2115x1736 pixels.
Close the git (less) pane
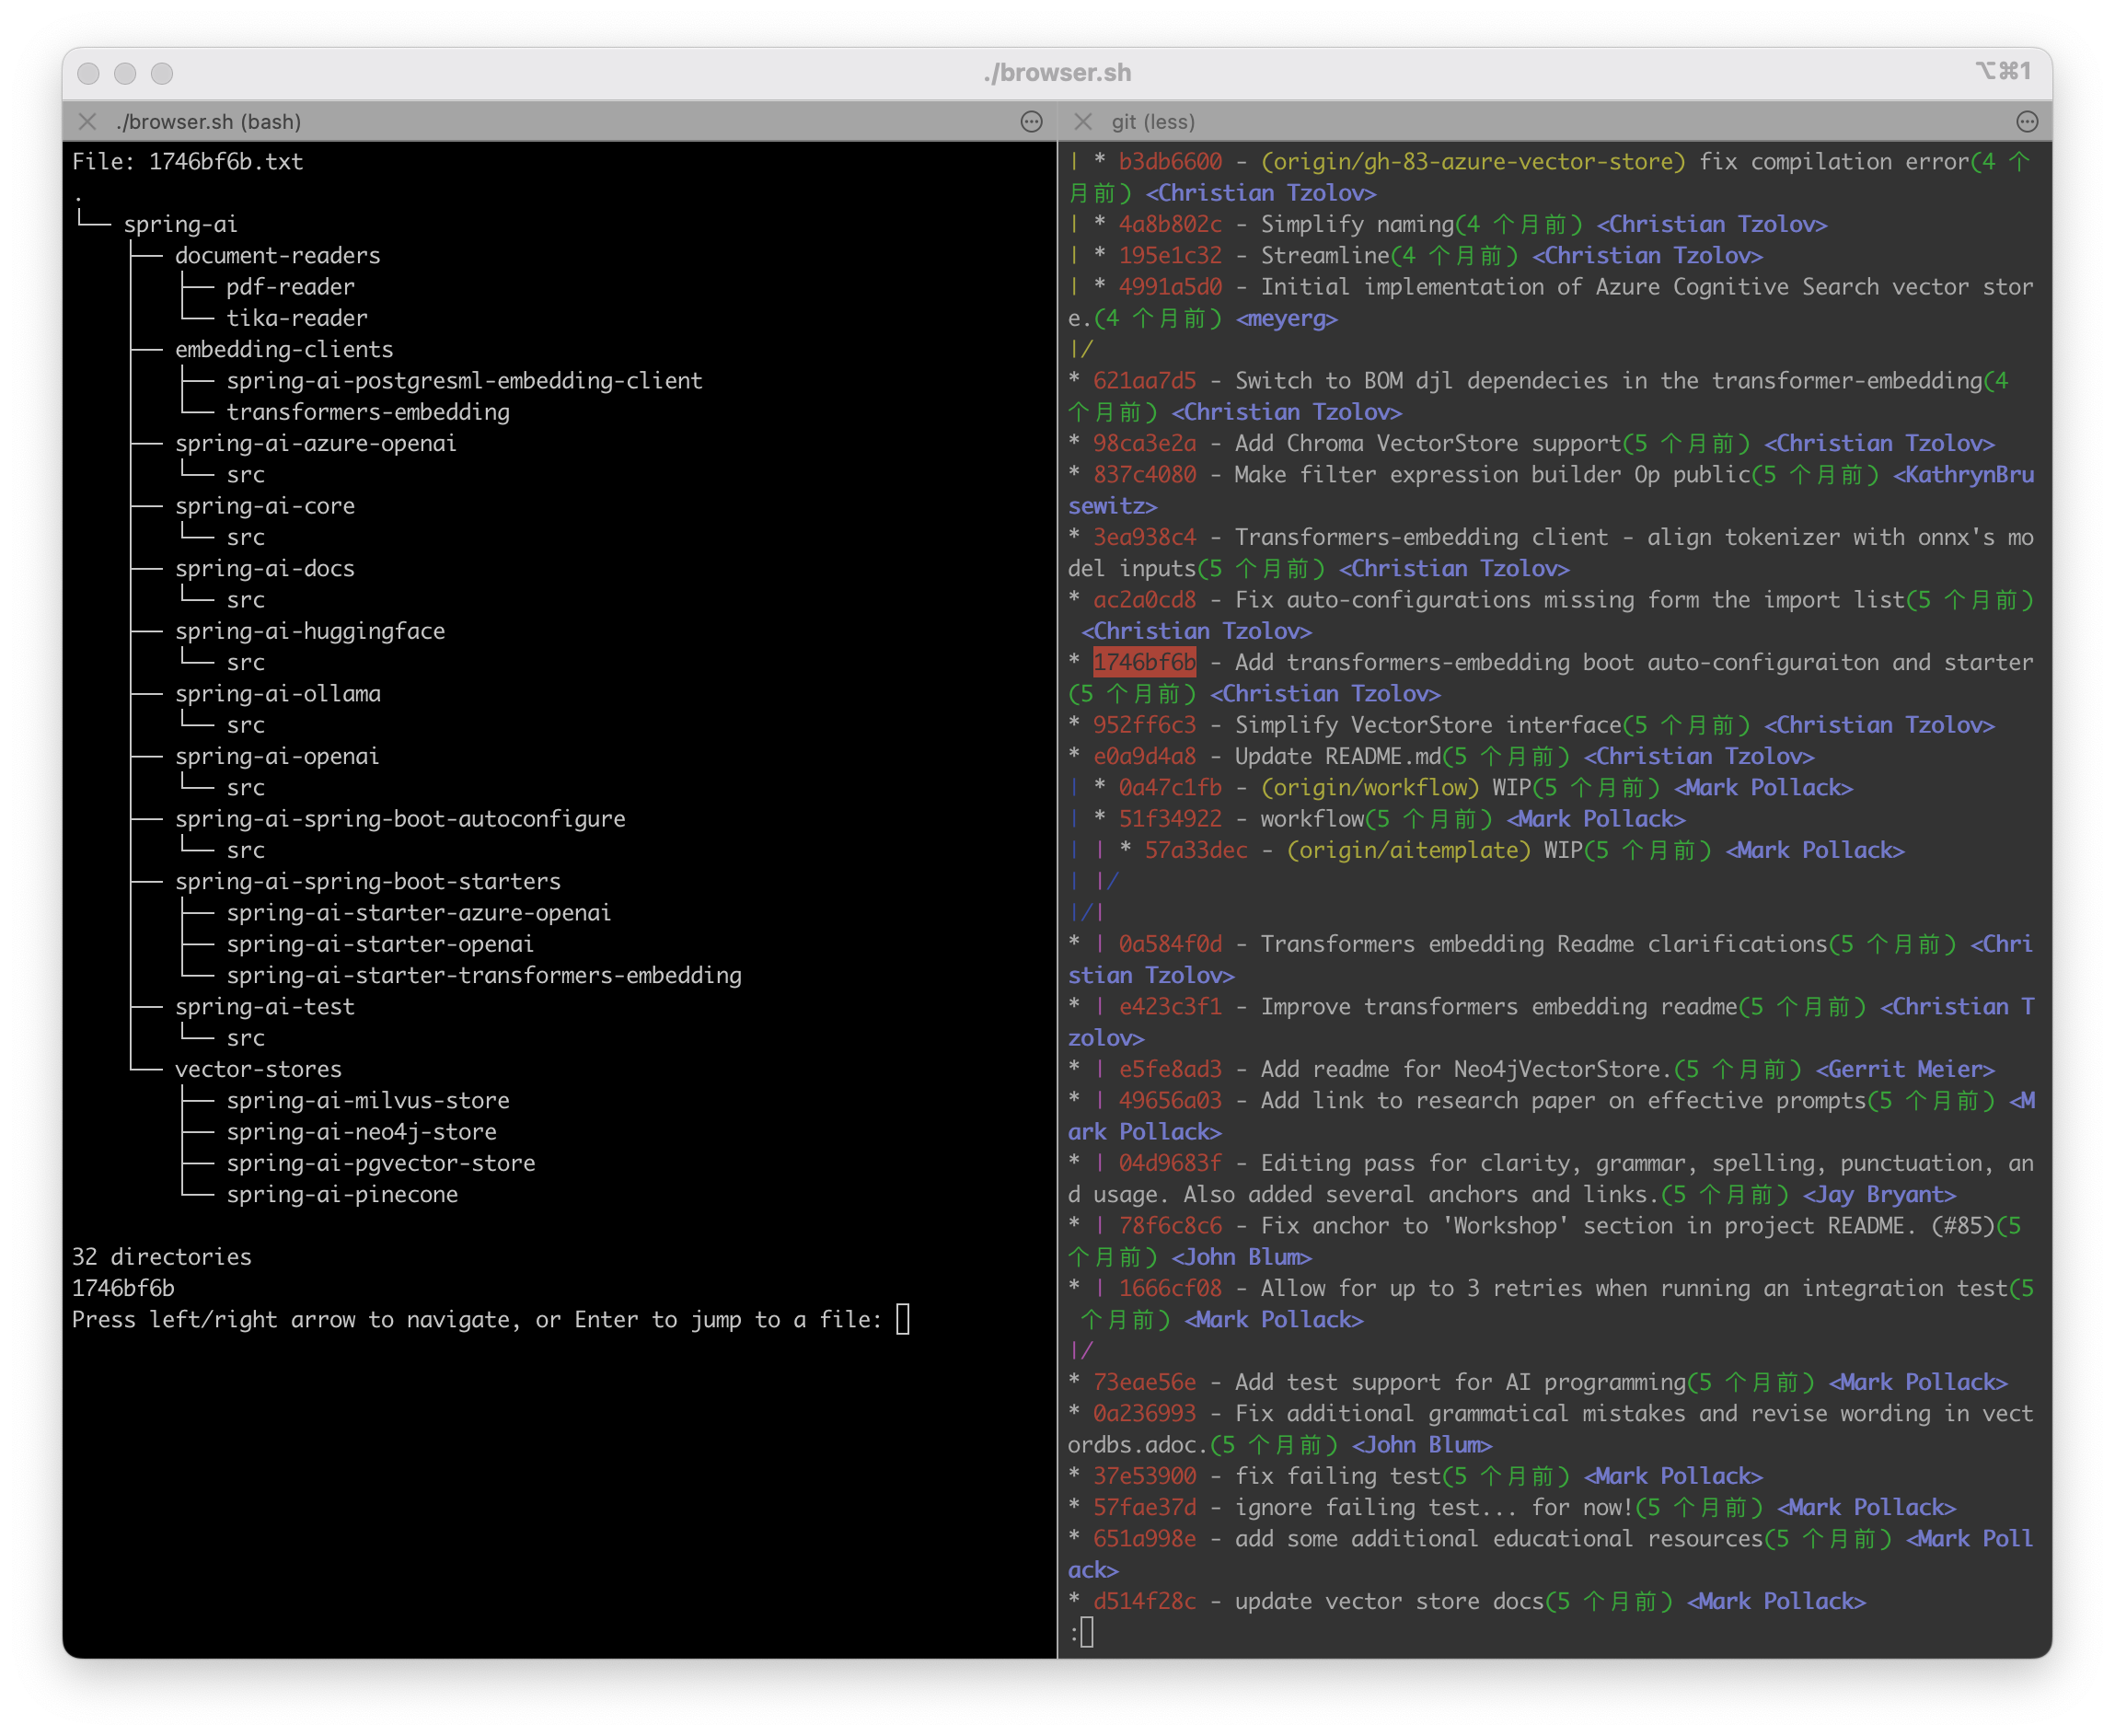point(1082,121)
